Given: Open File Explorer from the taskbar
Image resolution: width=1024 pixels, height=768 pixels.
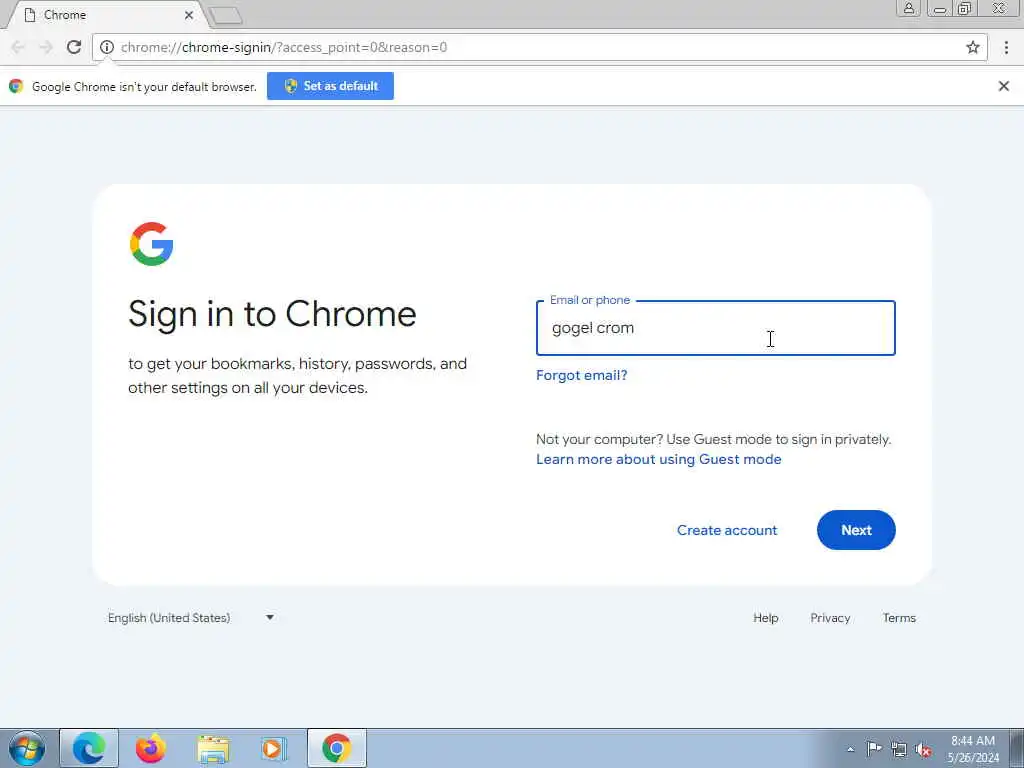Looking at the screenshot, I should pyautogui.click(x=213, y=748).
